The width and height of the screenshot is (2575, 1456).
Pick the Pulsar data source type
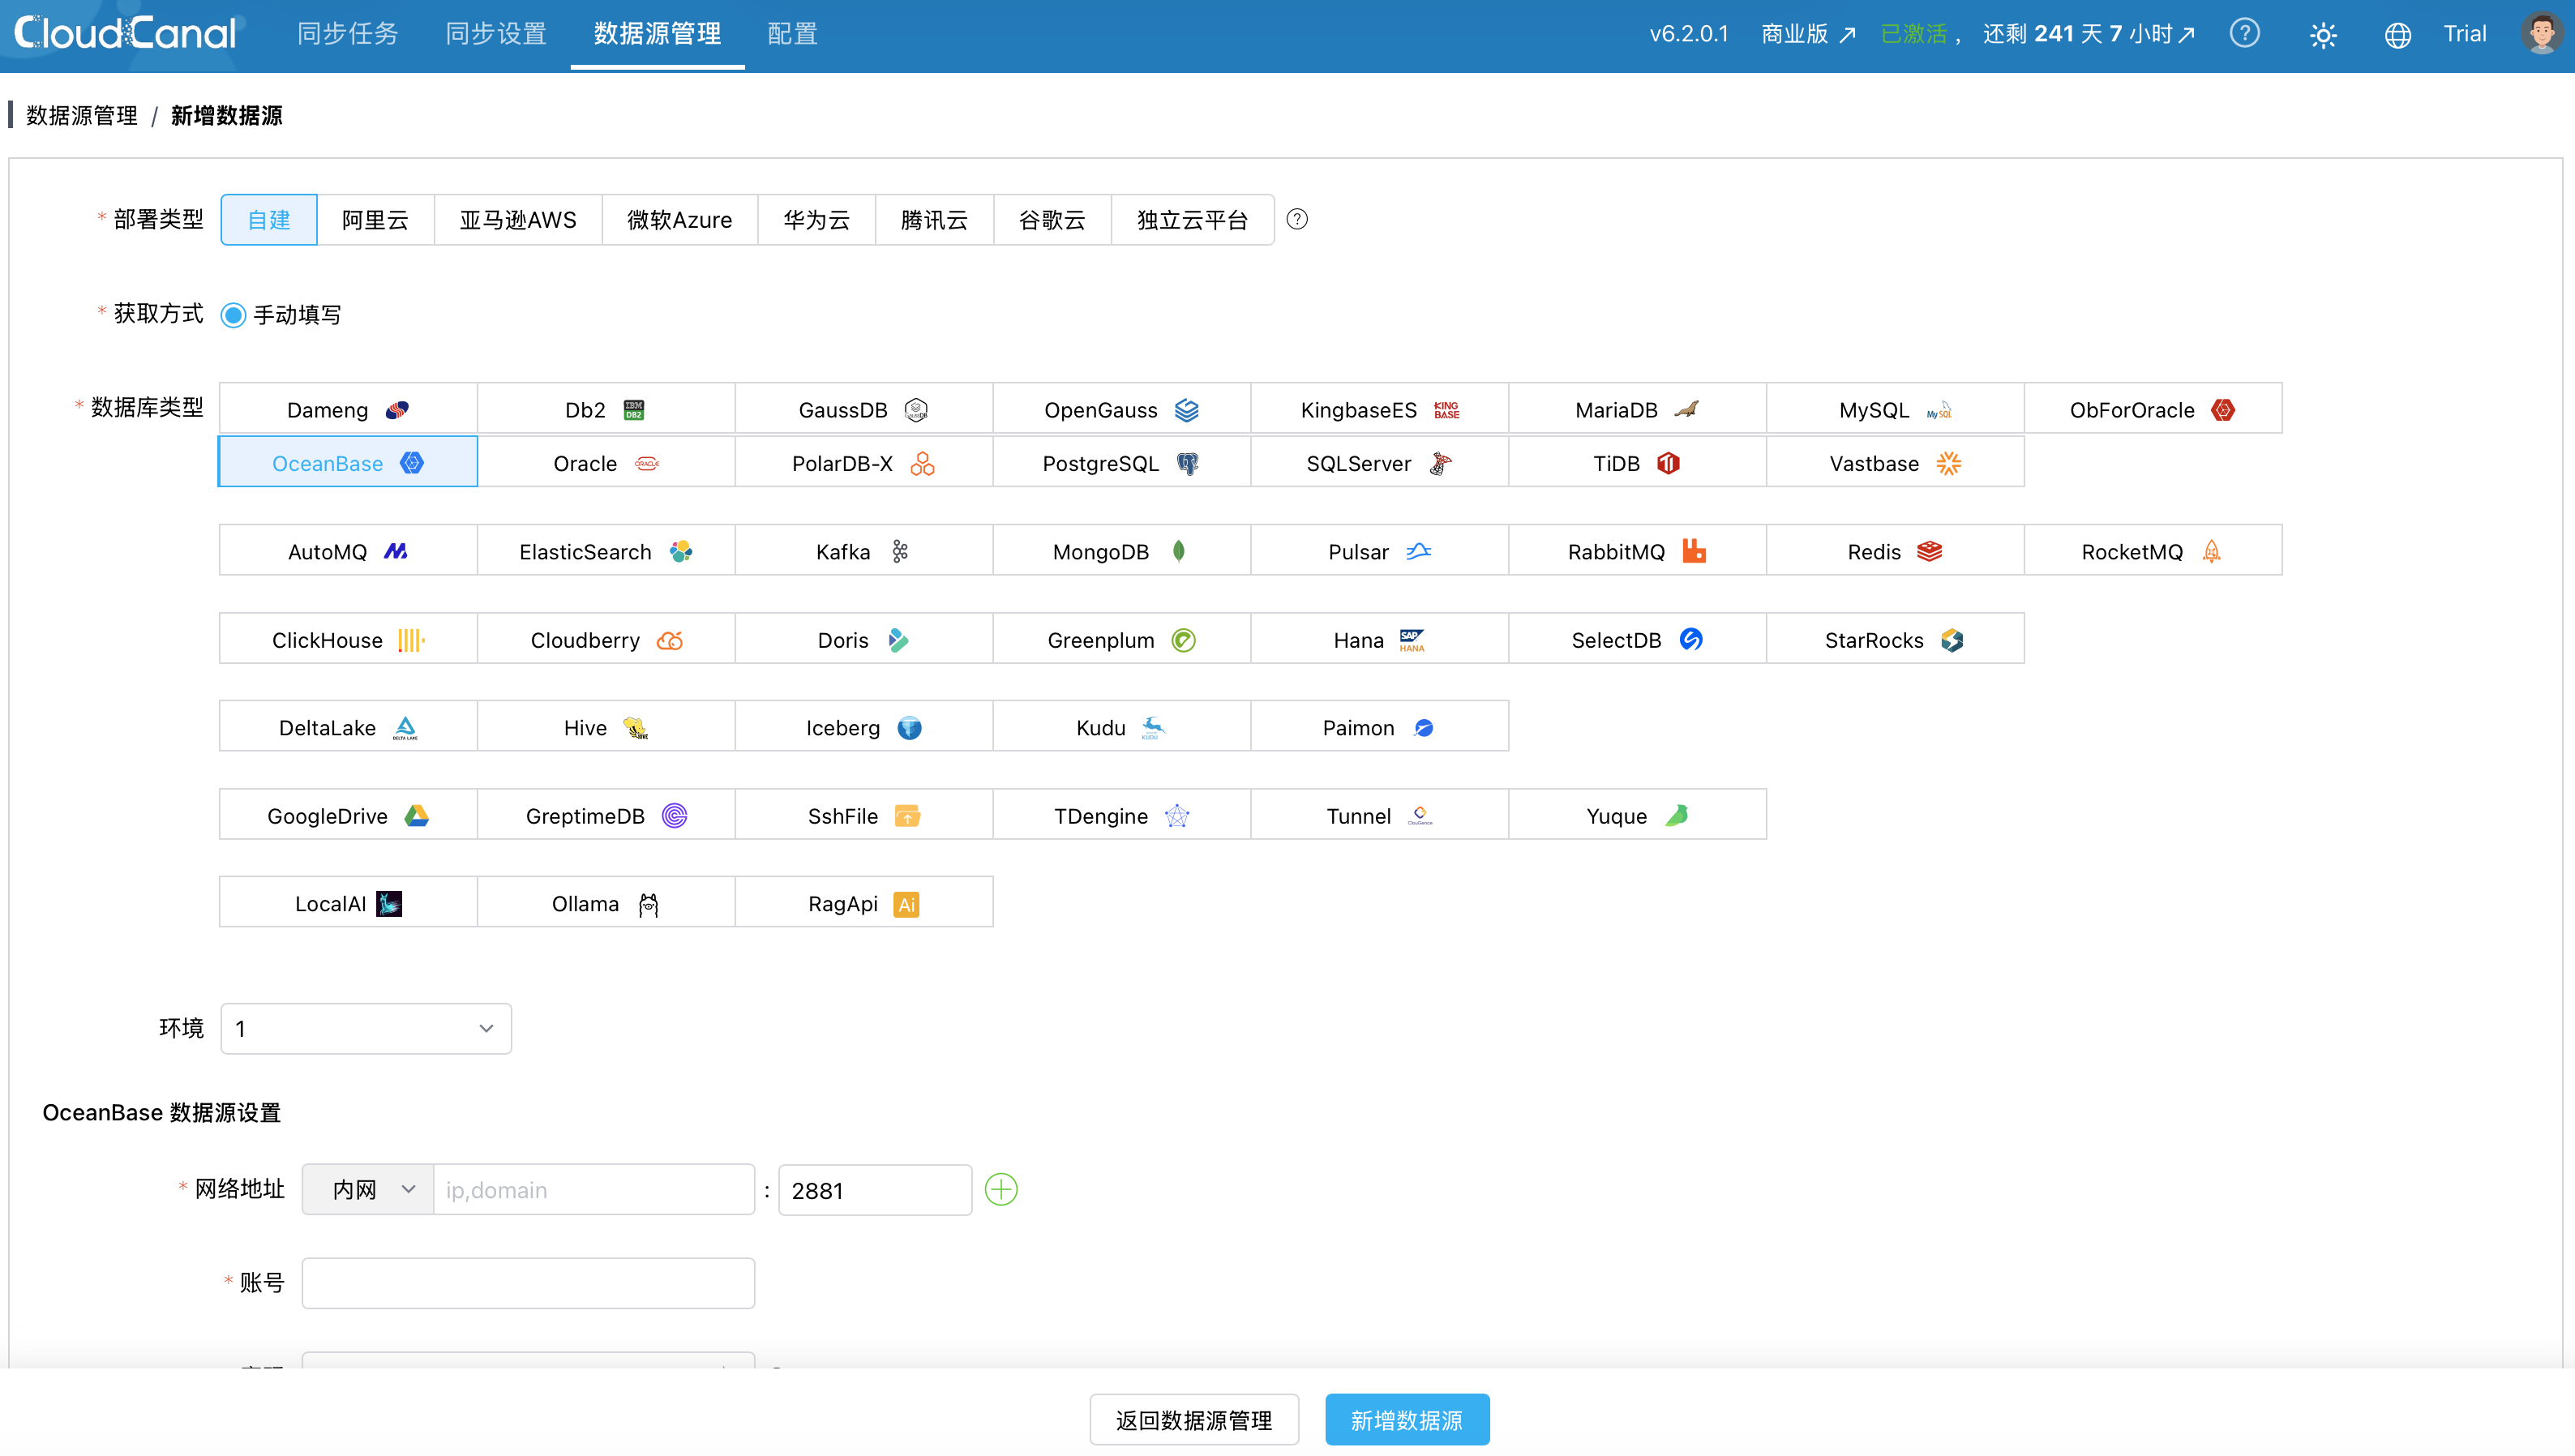click(x=1380, y=551)
